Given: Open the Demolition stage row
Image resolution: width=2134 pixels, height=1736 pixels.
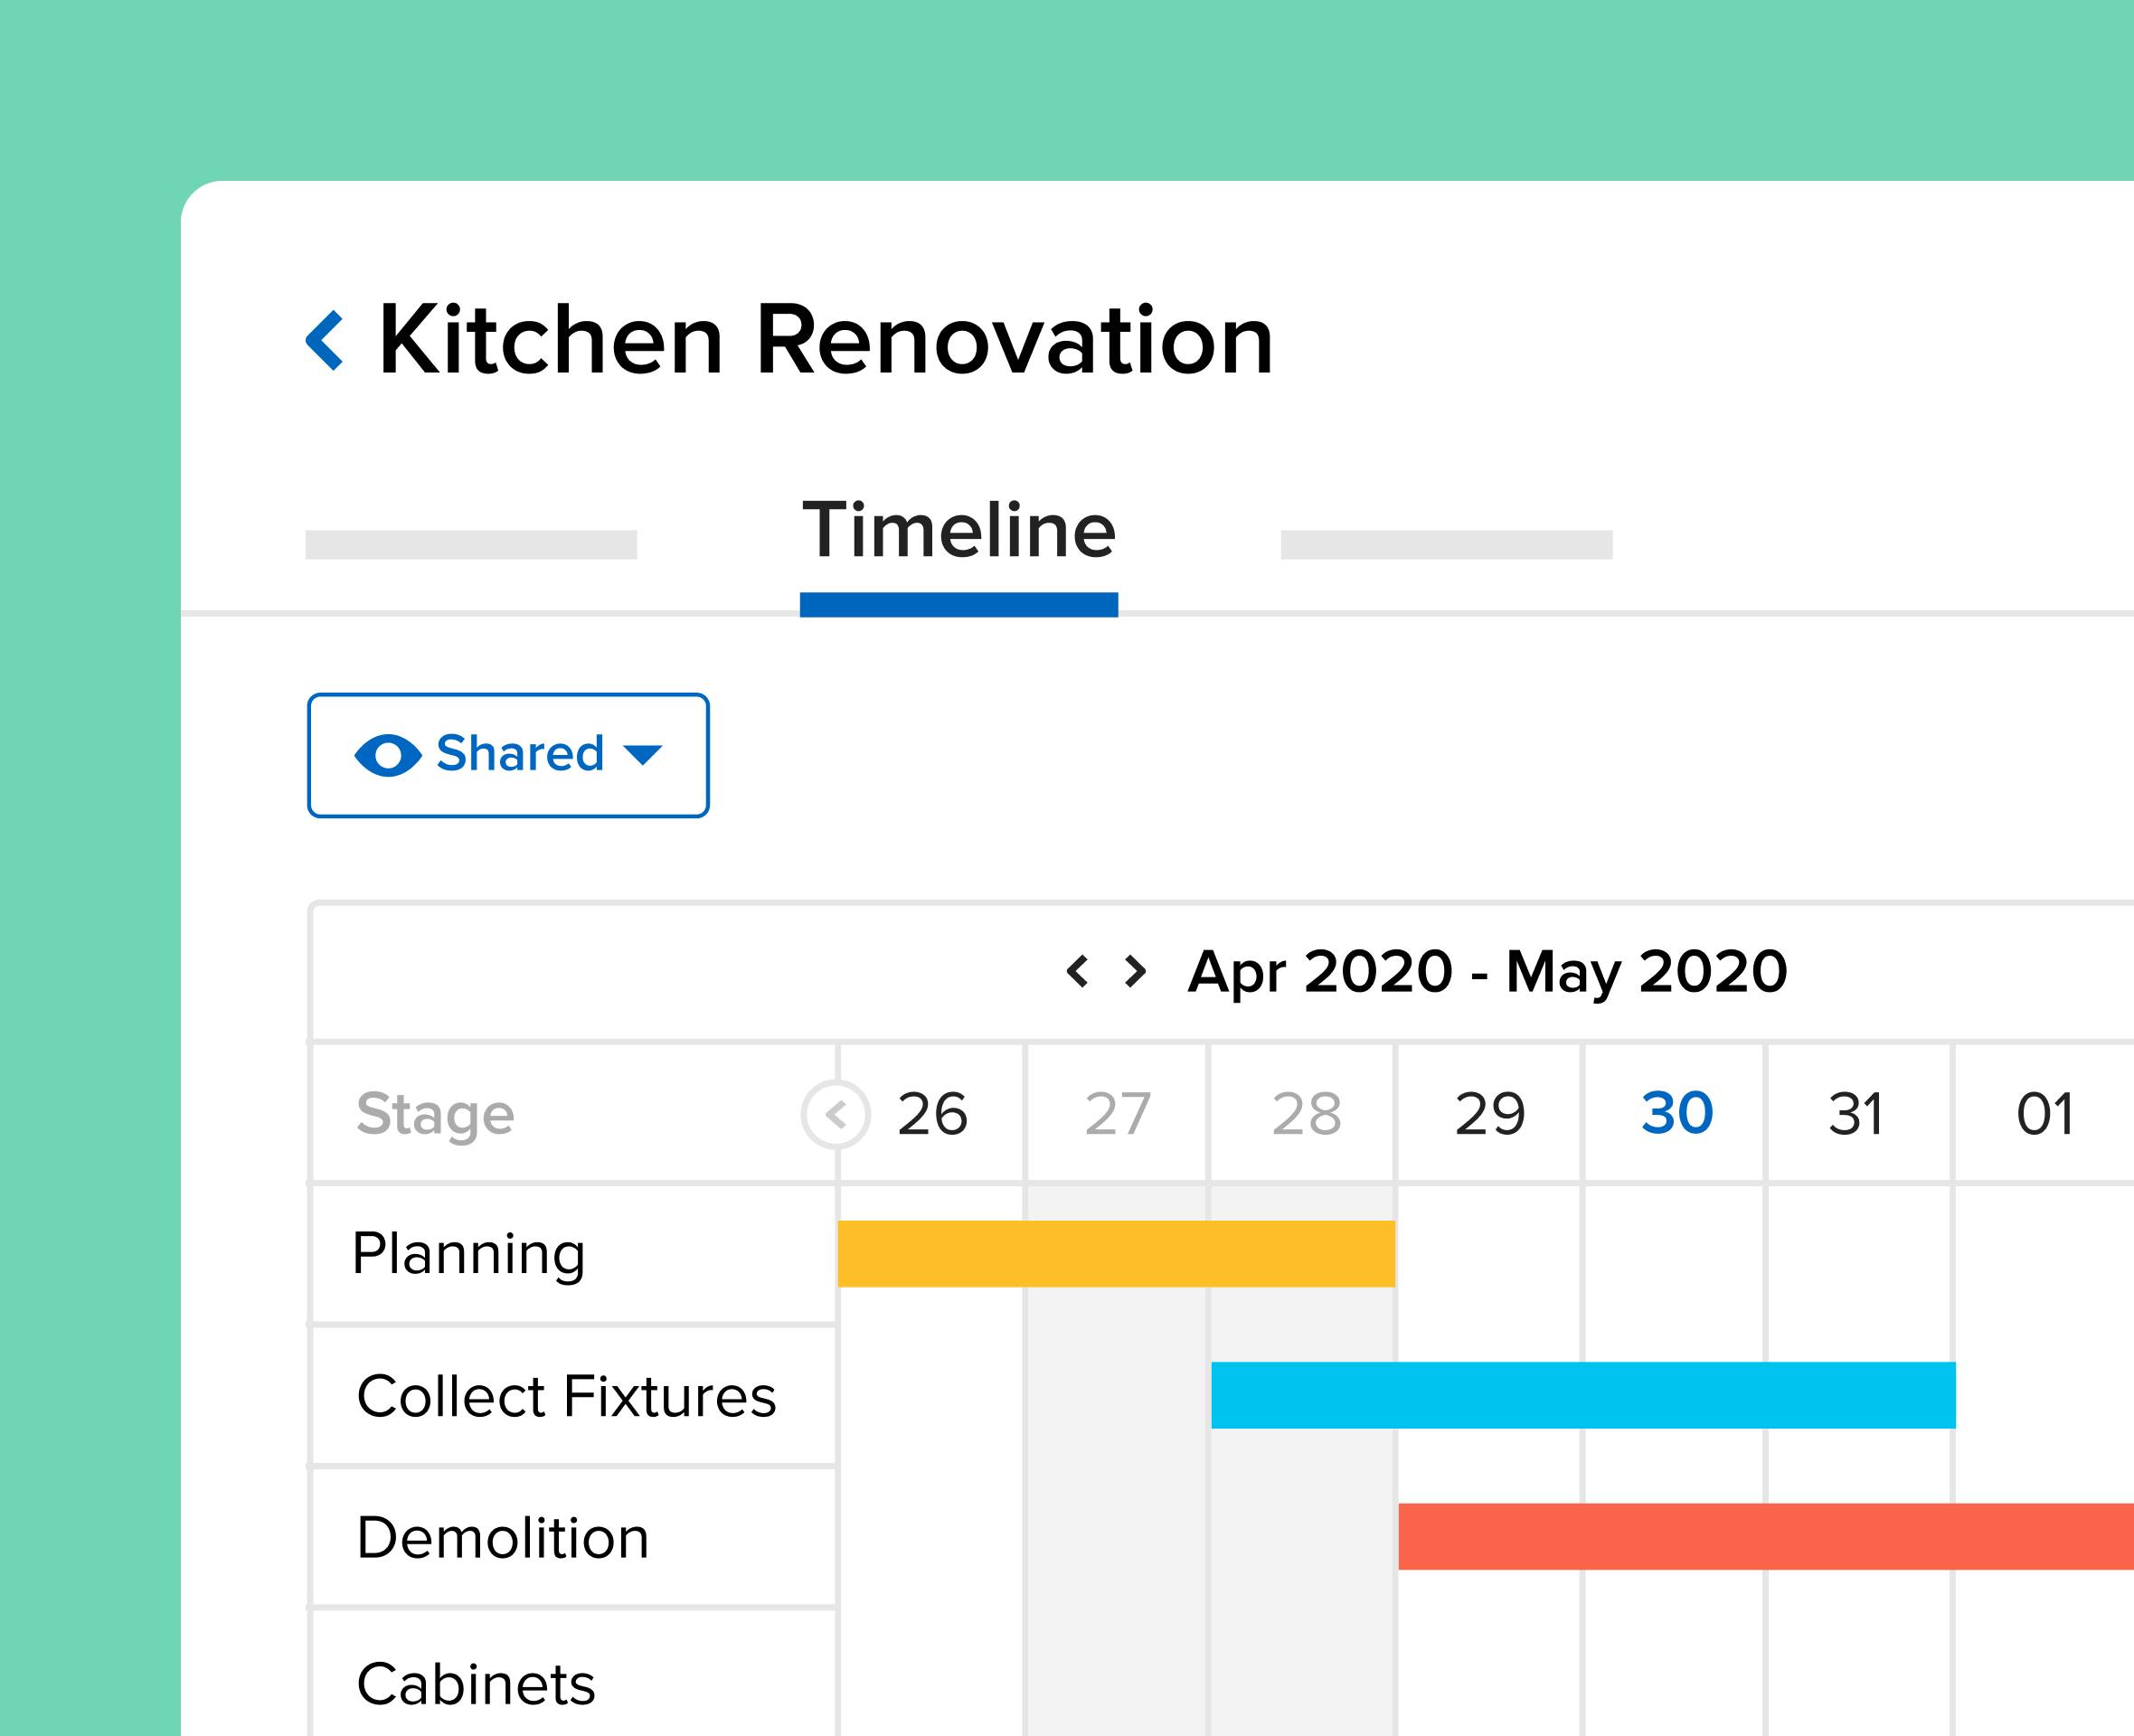Looking at the screenshot, I should (503, 1538).
